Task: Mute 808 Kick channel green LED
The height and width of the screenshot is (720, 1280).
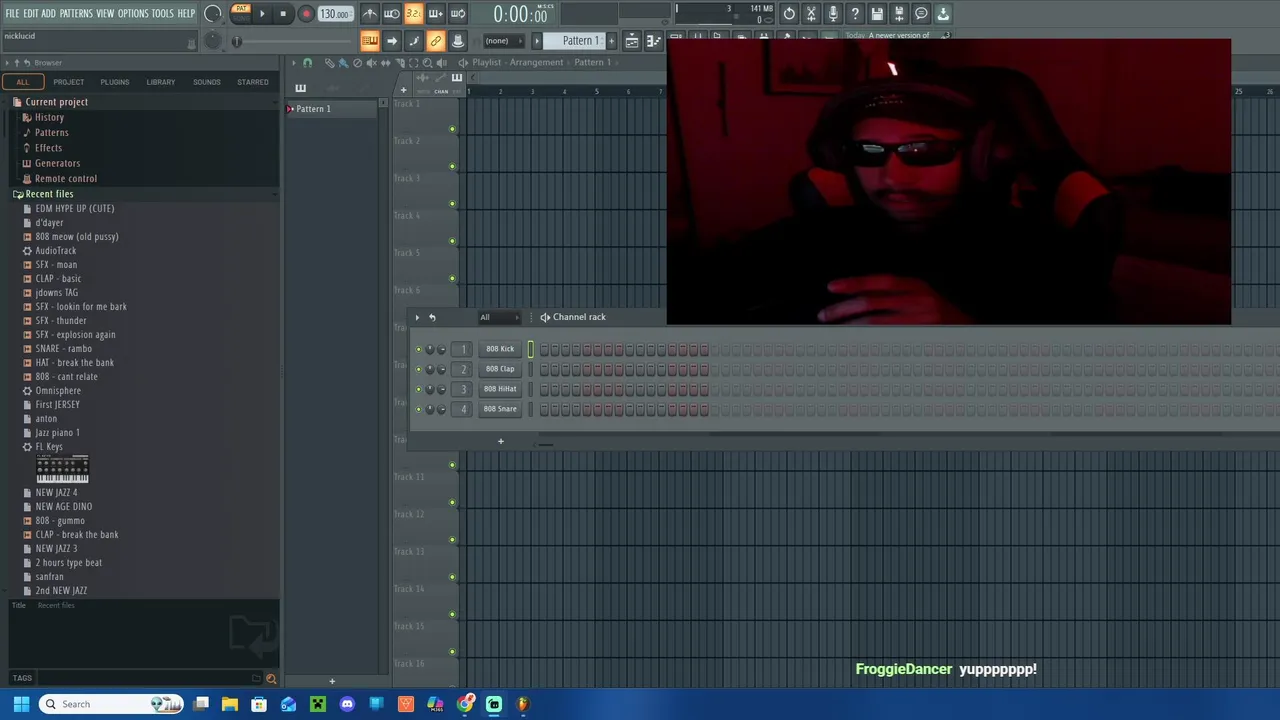Action: [x=418, y=349]
